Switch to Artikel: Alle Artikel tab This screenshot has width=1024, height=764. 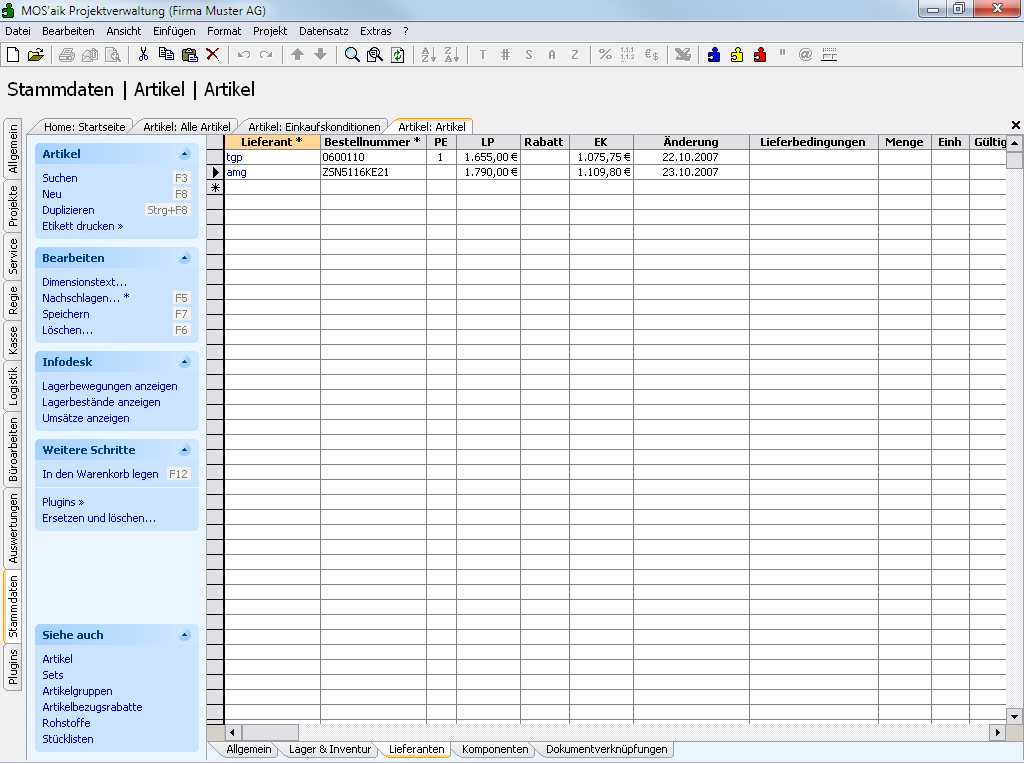coord(187,127)
